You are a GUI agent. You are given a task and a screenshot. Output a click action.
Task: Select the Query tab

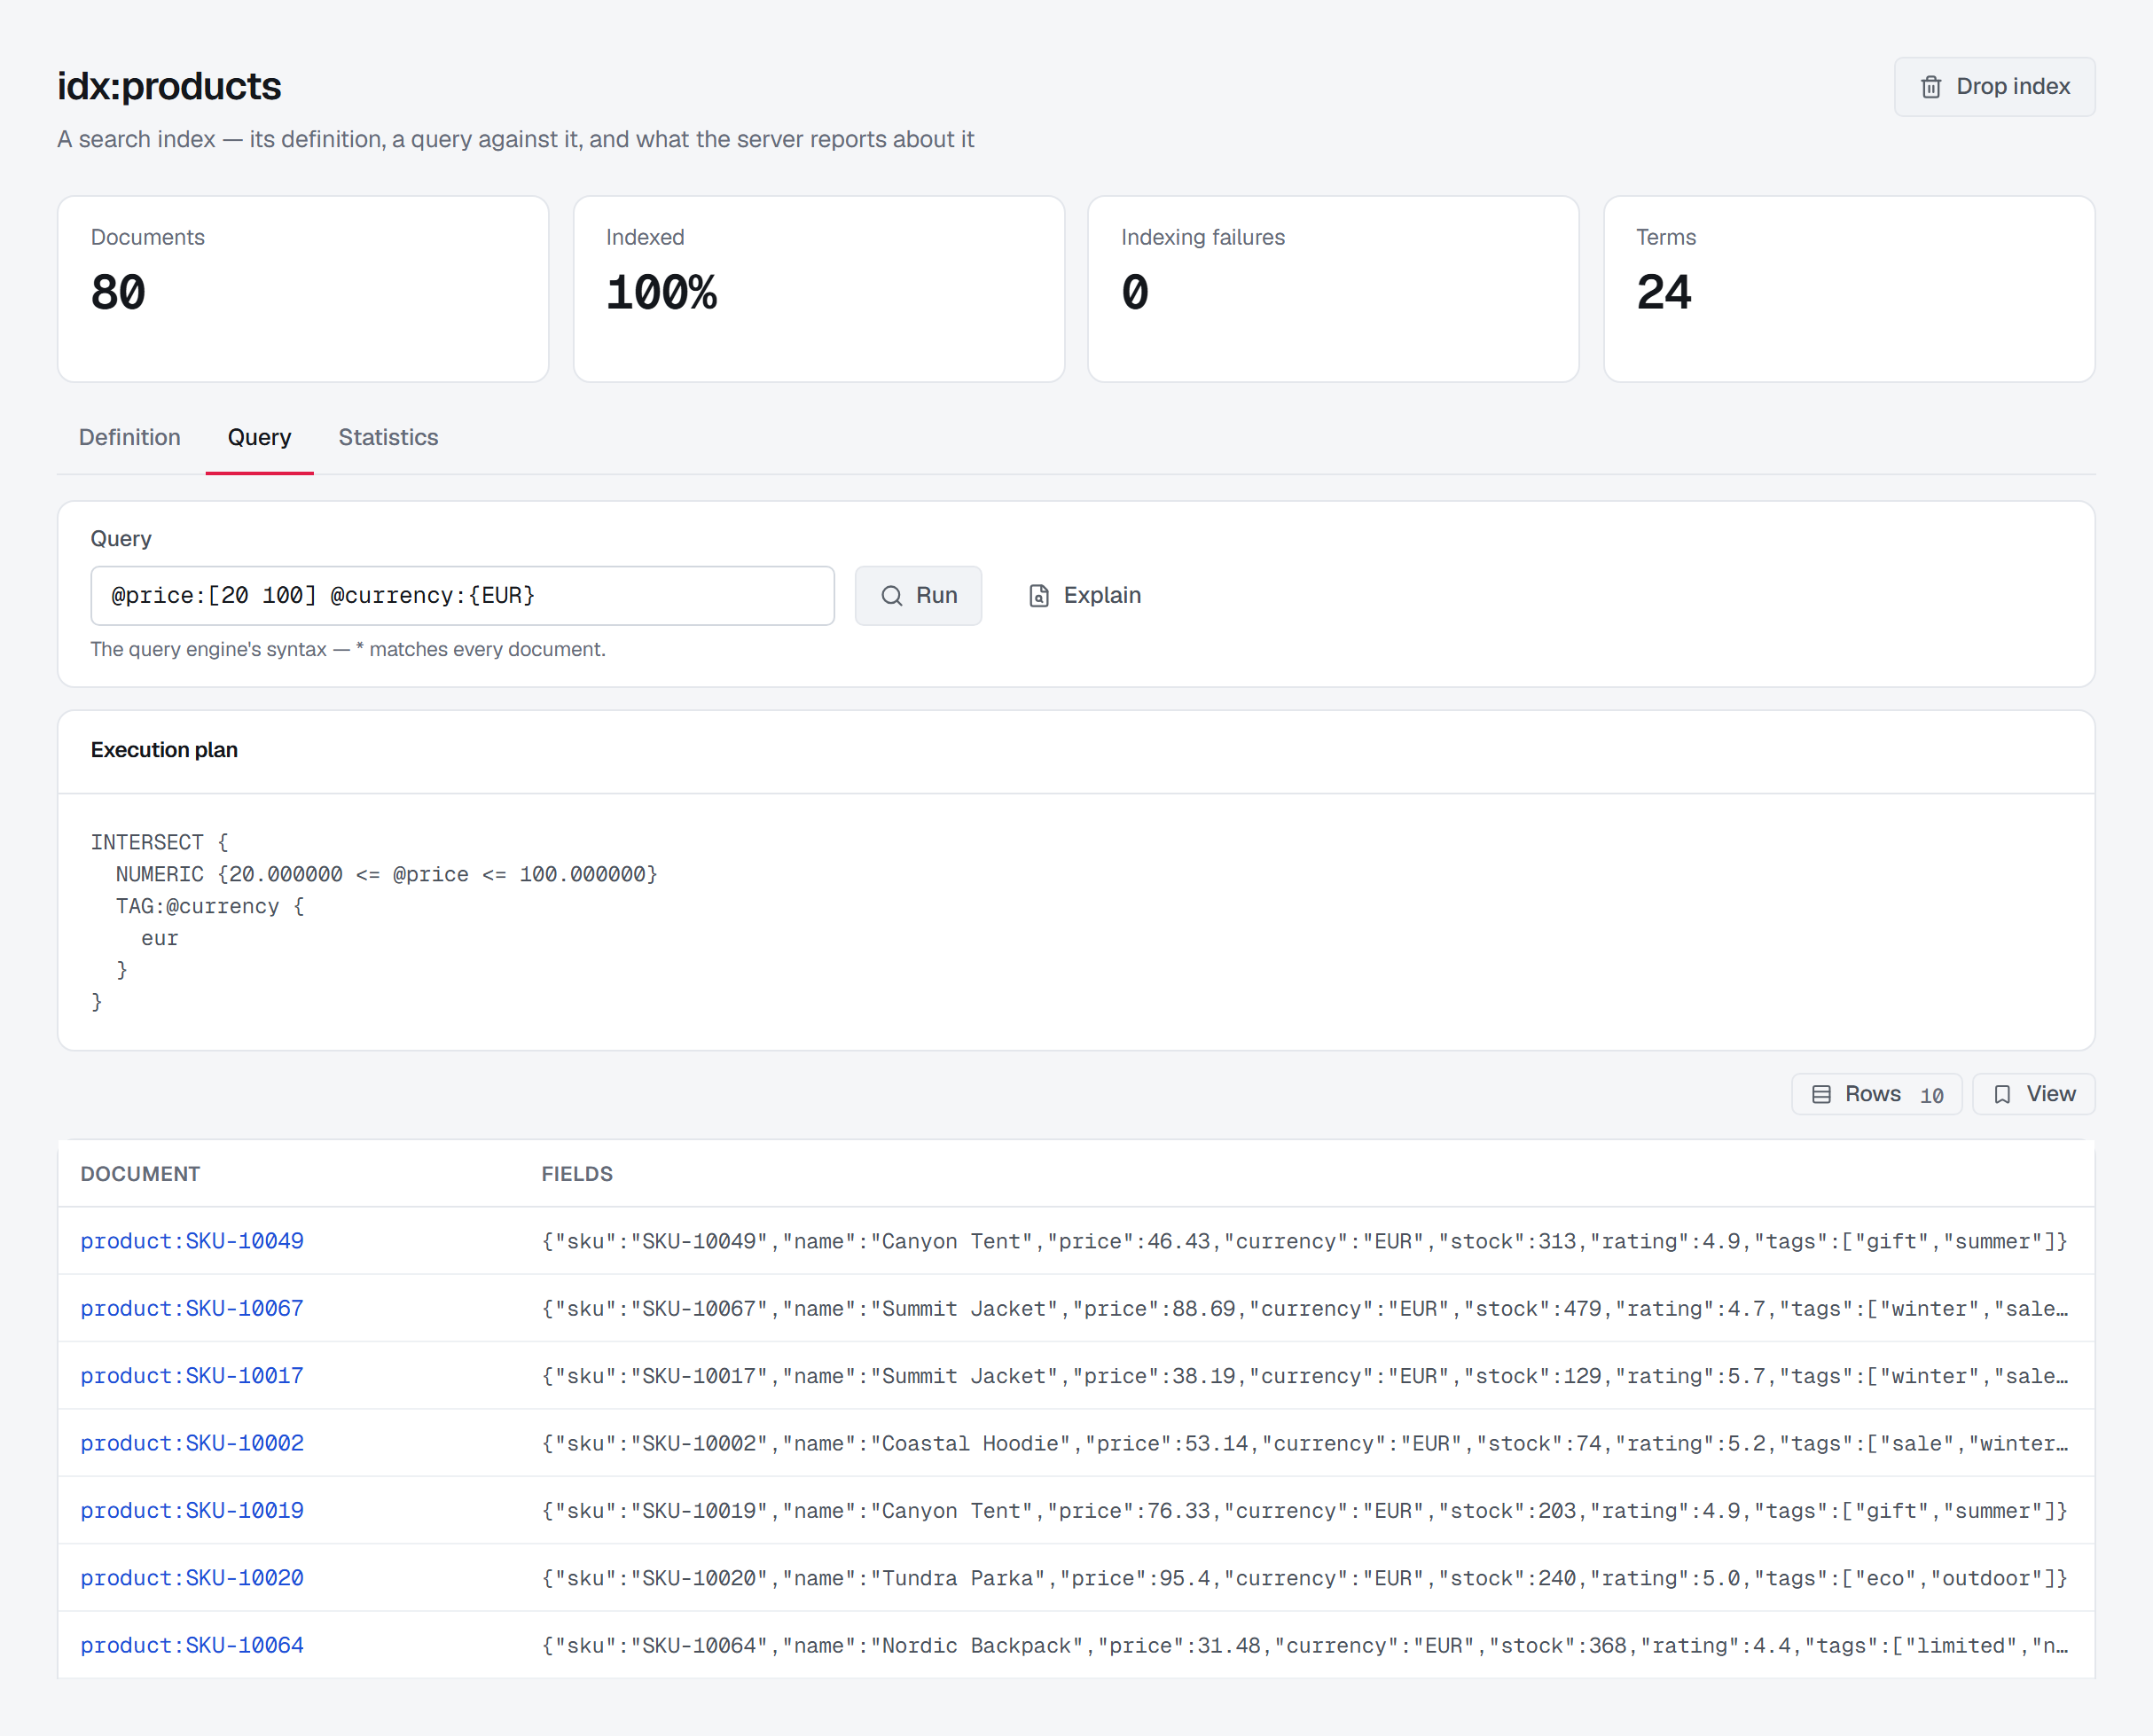259,437
